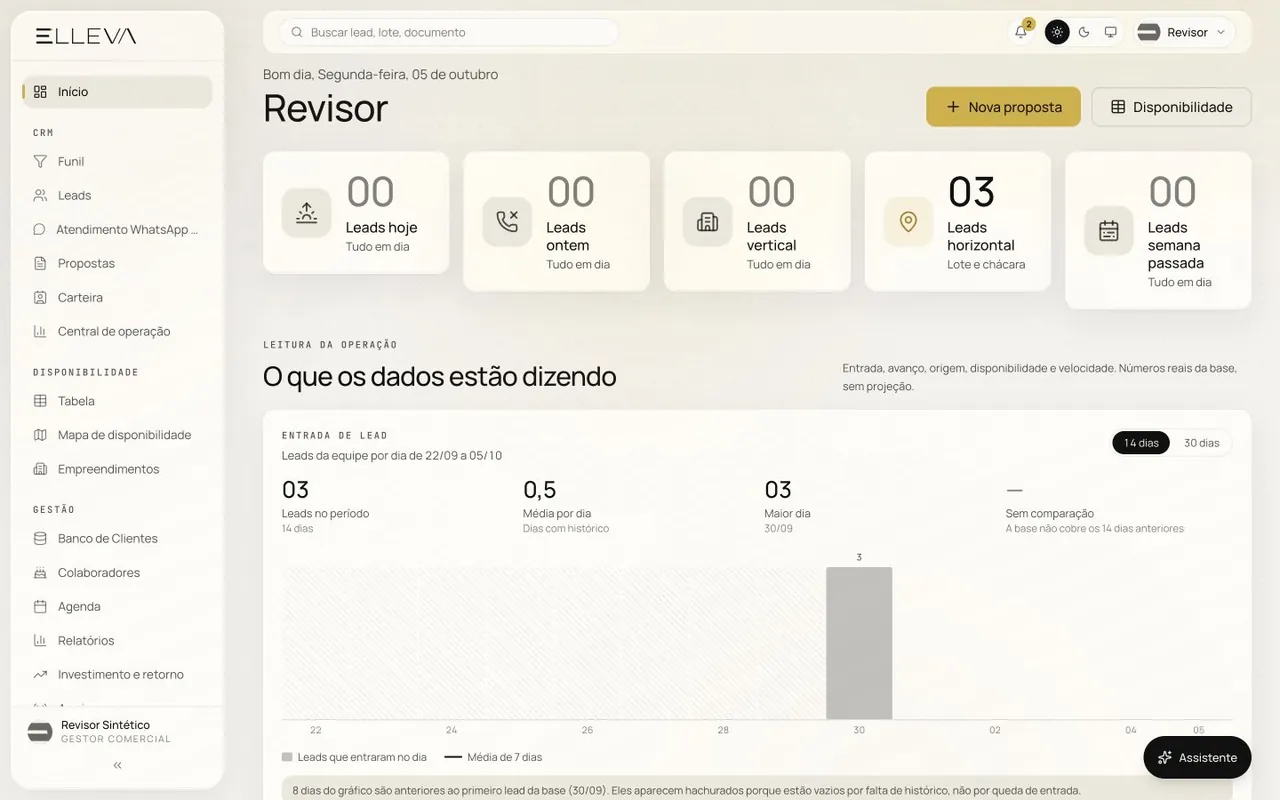Open Mapa de disponibilidade map icon
The width and height of the screenshot is (1280, 800).
coord(40,435)
